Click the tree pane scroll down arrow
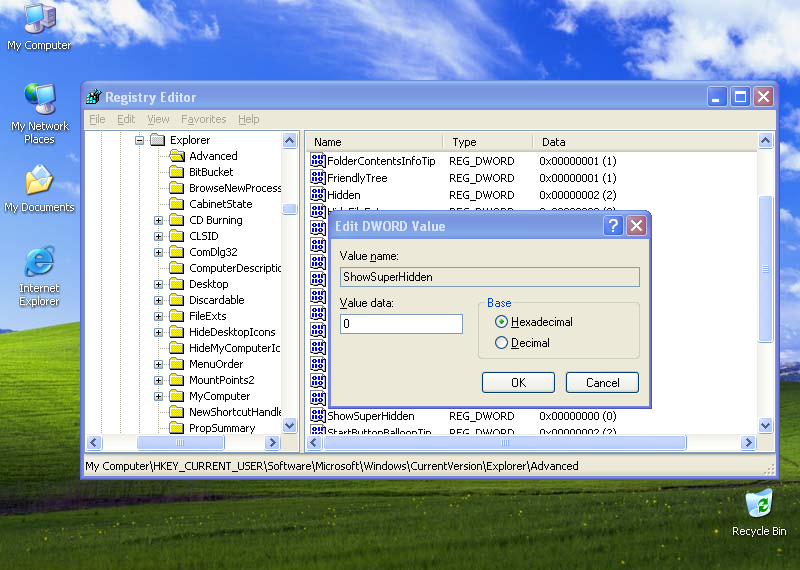The image size is (800, 570). (289, 425)
